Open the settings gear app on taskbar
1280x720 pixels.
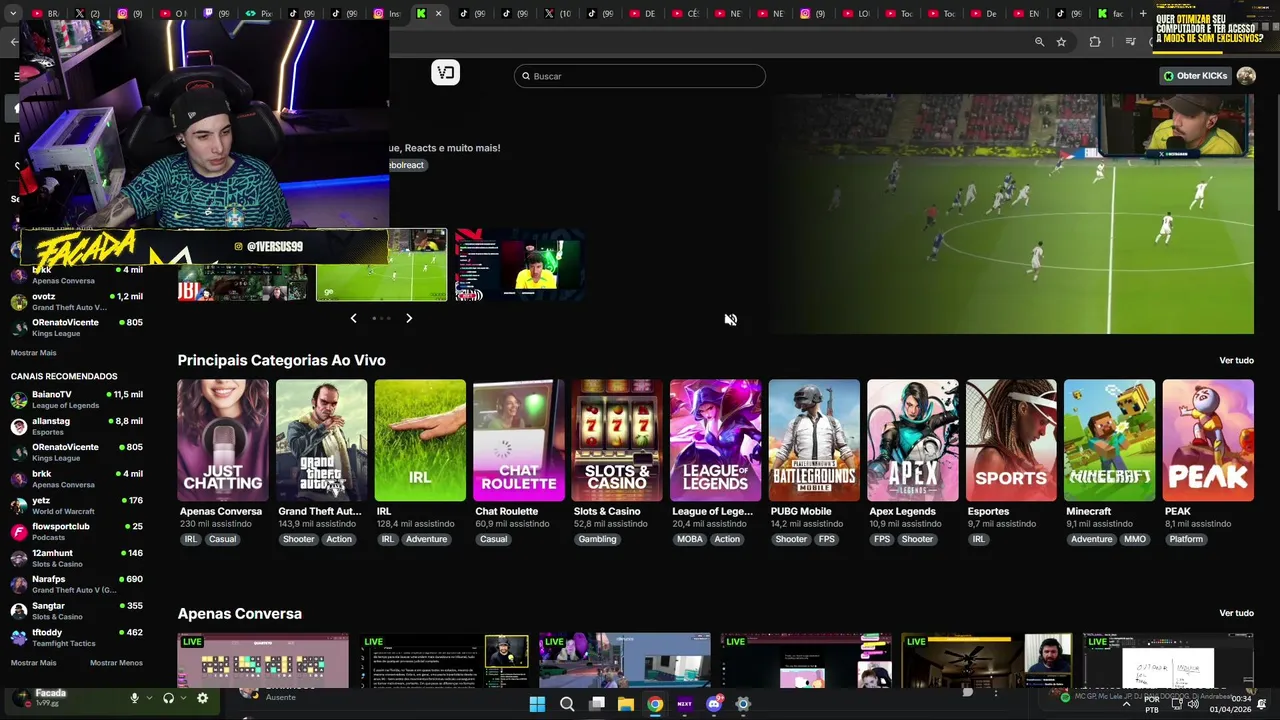click(743, 704)
